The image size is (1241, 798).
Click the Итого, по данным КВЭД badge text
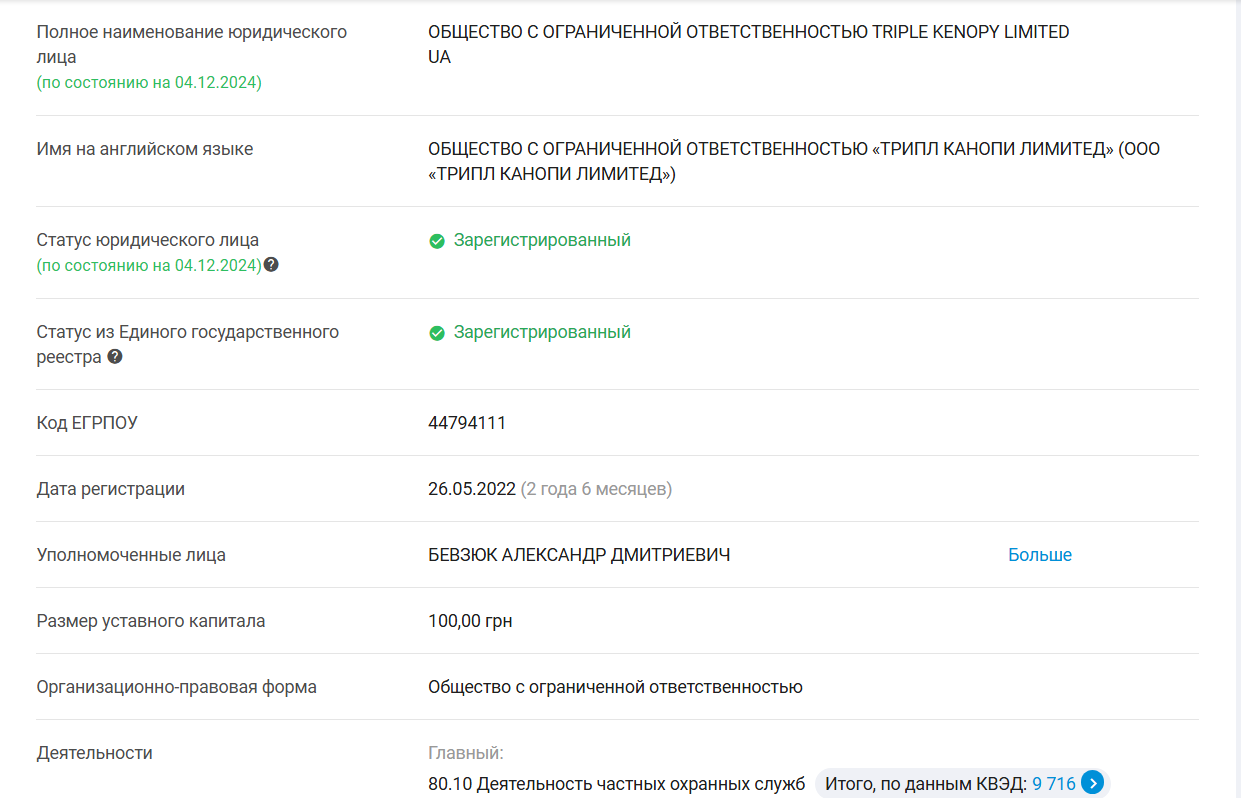coord(925,784)
